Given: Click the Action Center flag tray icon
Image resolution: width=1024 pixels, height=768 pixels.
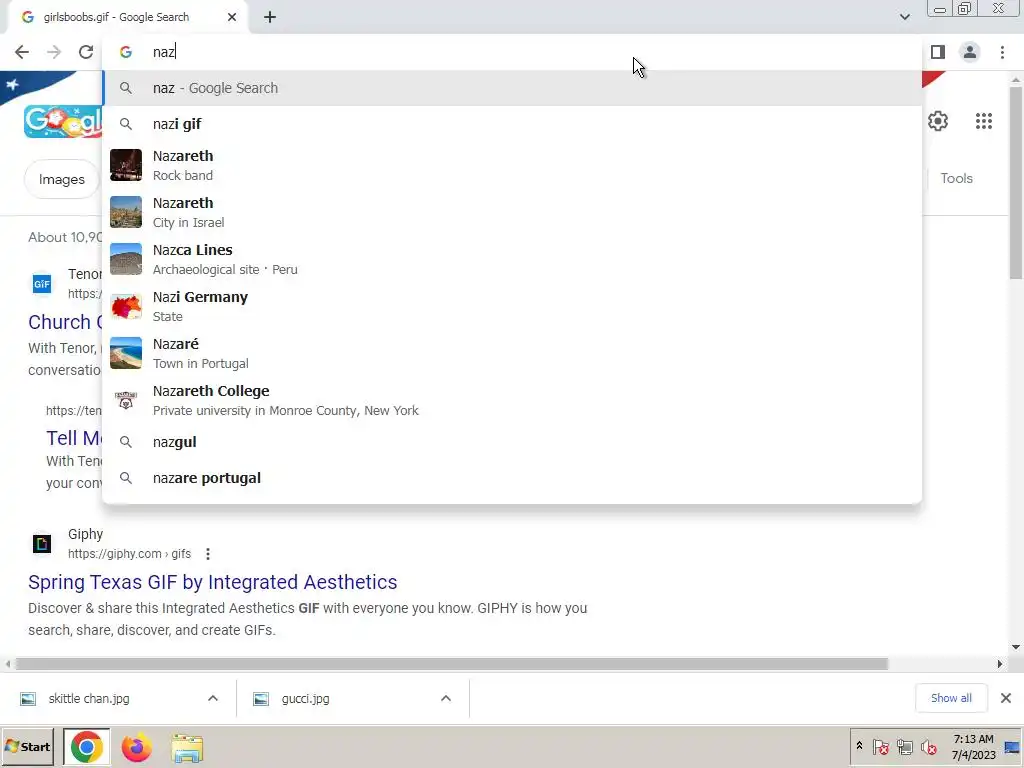Looking at the screenshot, I should (880, 746).
